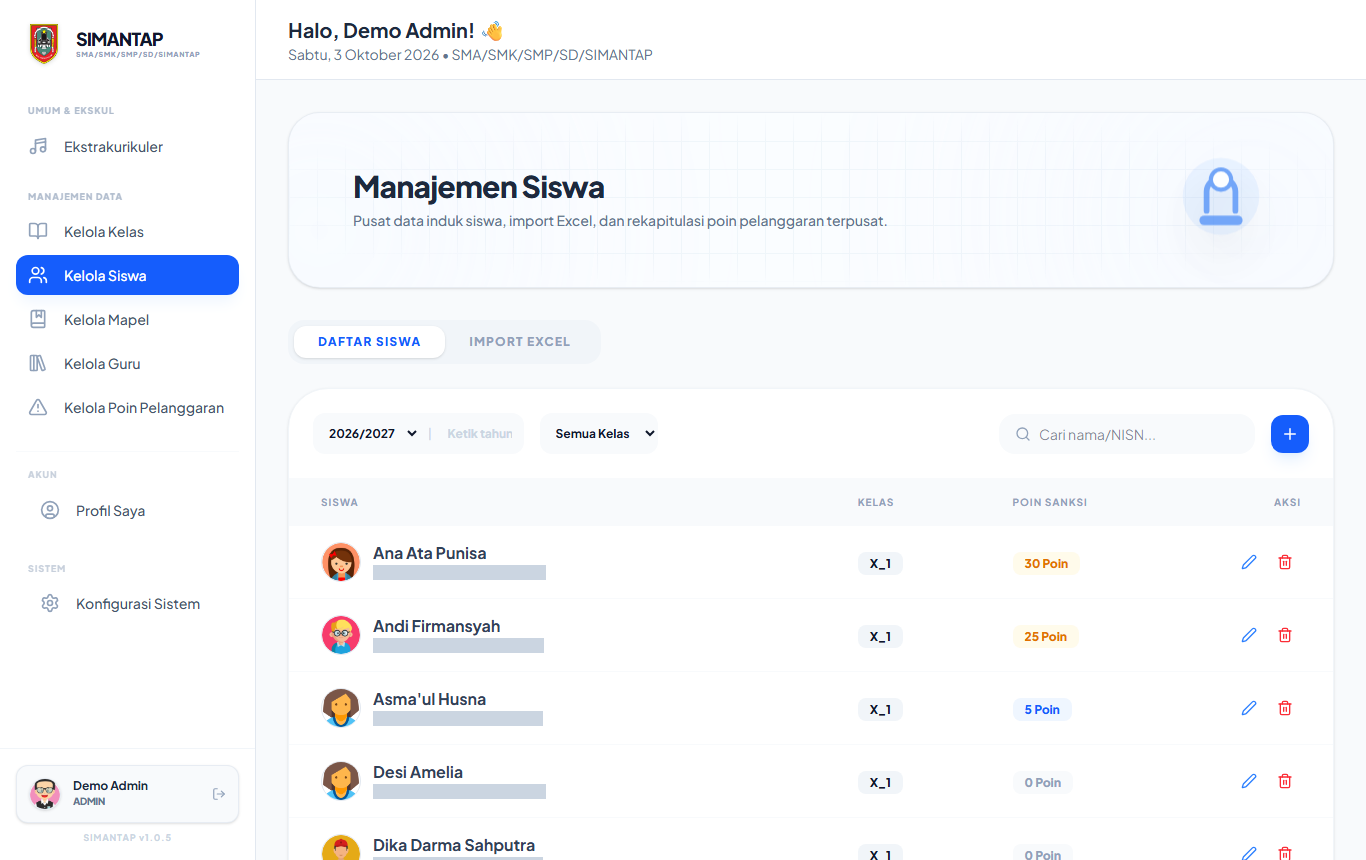Click the Ketik tahun input field
Image resolution: width=1366 pixels, height=860 pixels.
click(x=480, y=434)
